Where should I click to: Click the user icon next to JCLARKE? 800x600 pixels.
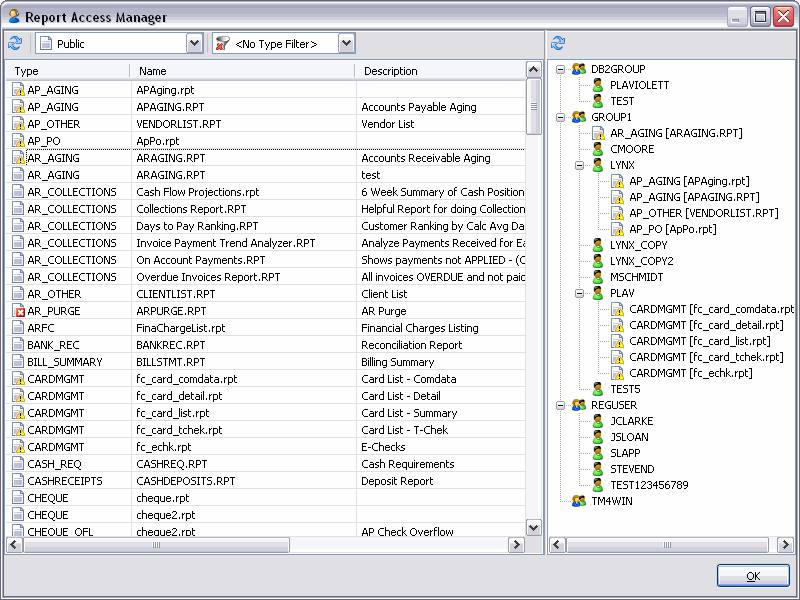(598, 421)
